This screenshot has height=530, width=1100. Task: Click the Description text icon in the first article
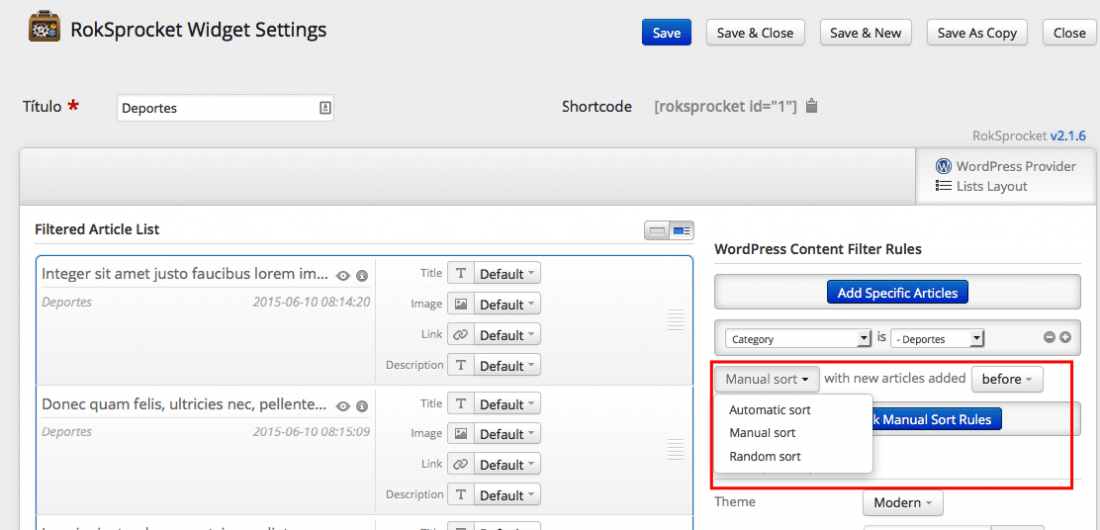point(460,365)
